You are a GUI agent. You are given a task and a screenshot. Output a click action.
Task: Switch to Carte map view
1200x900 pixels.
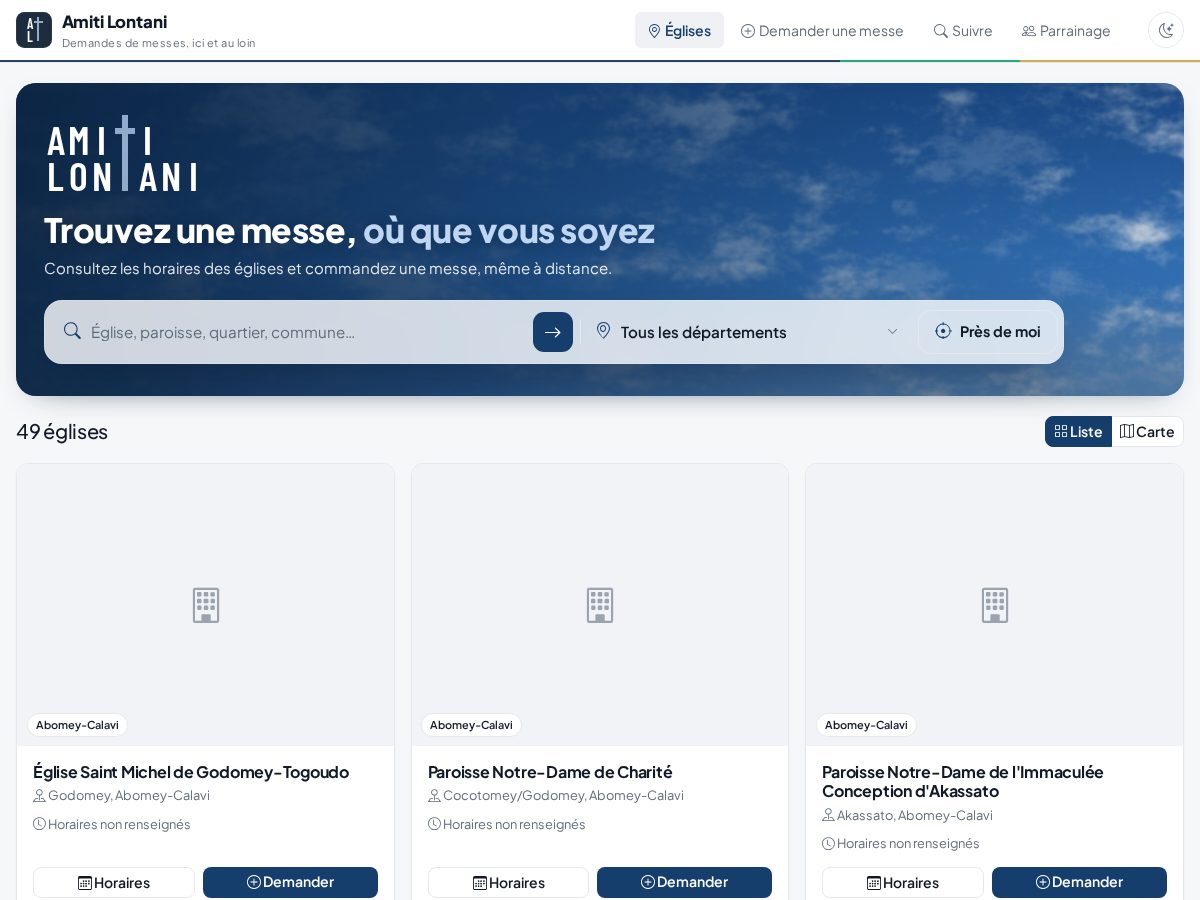[1147, 431]
